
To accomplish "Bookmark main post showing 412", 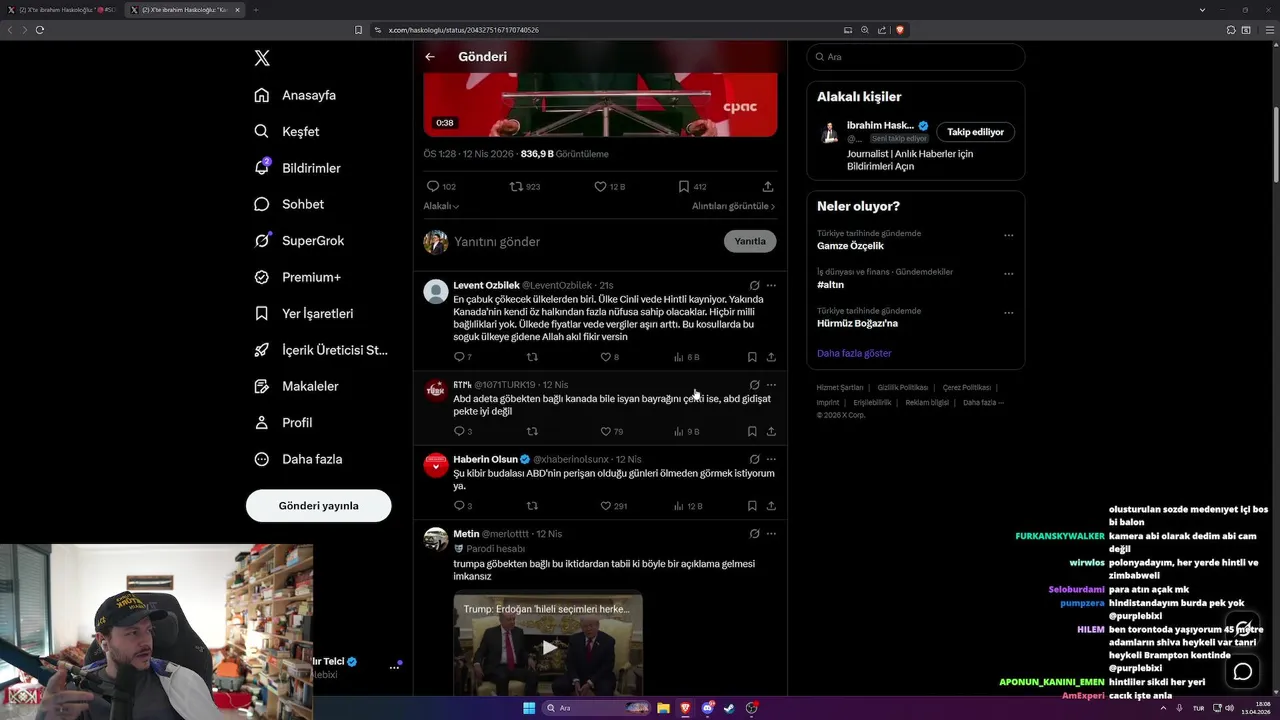I will pos(684,187).
